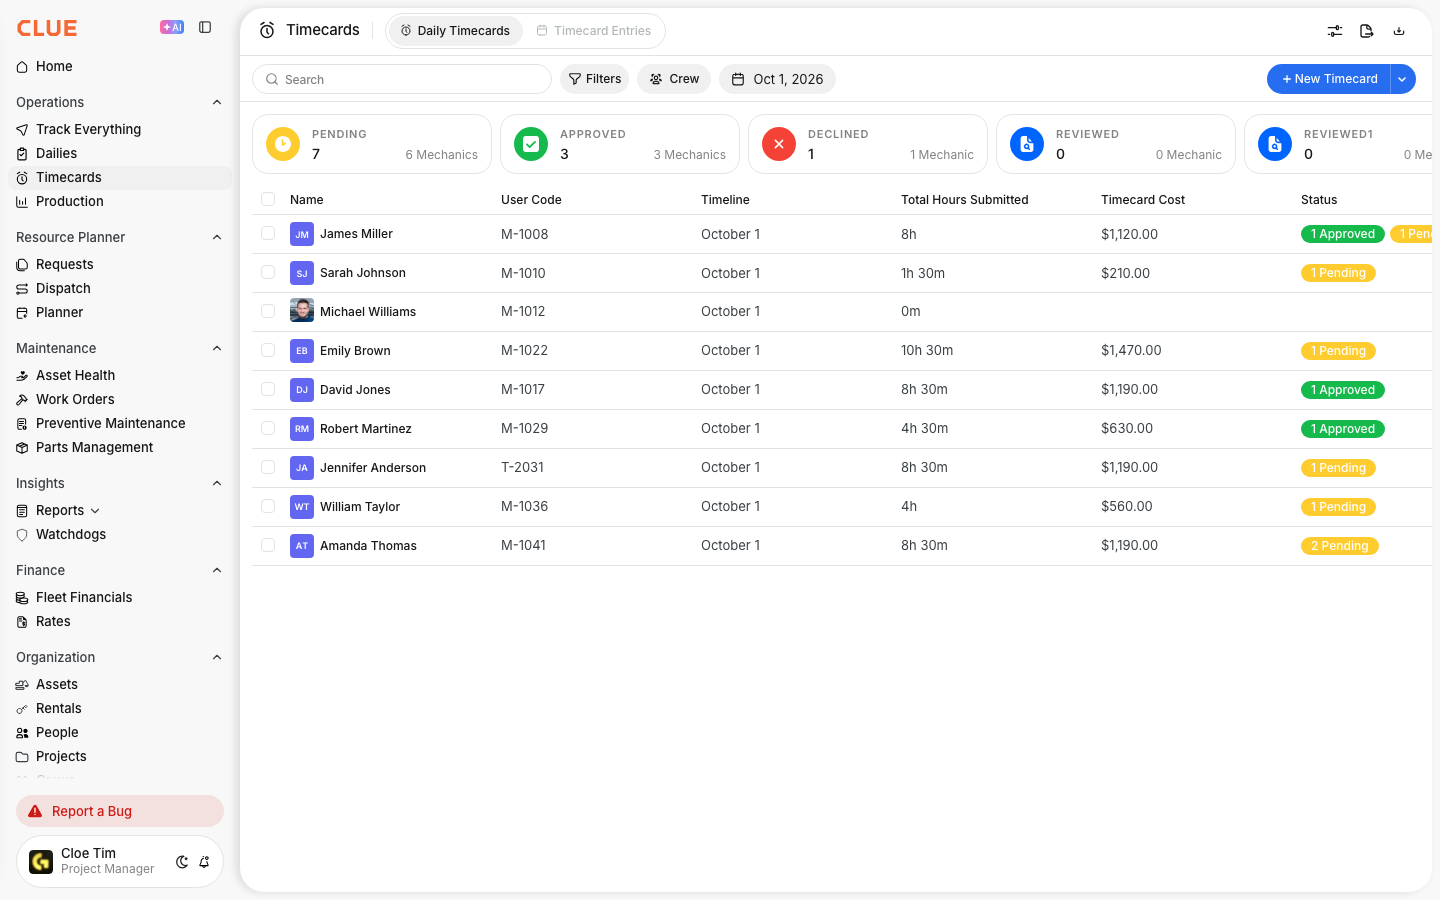Click the Timecards clock icon in header
1440x900 pixels.
tap(267, 30)
